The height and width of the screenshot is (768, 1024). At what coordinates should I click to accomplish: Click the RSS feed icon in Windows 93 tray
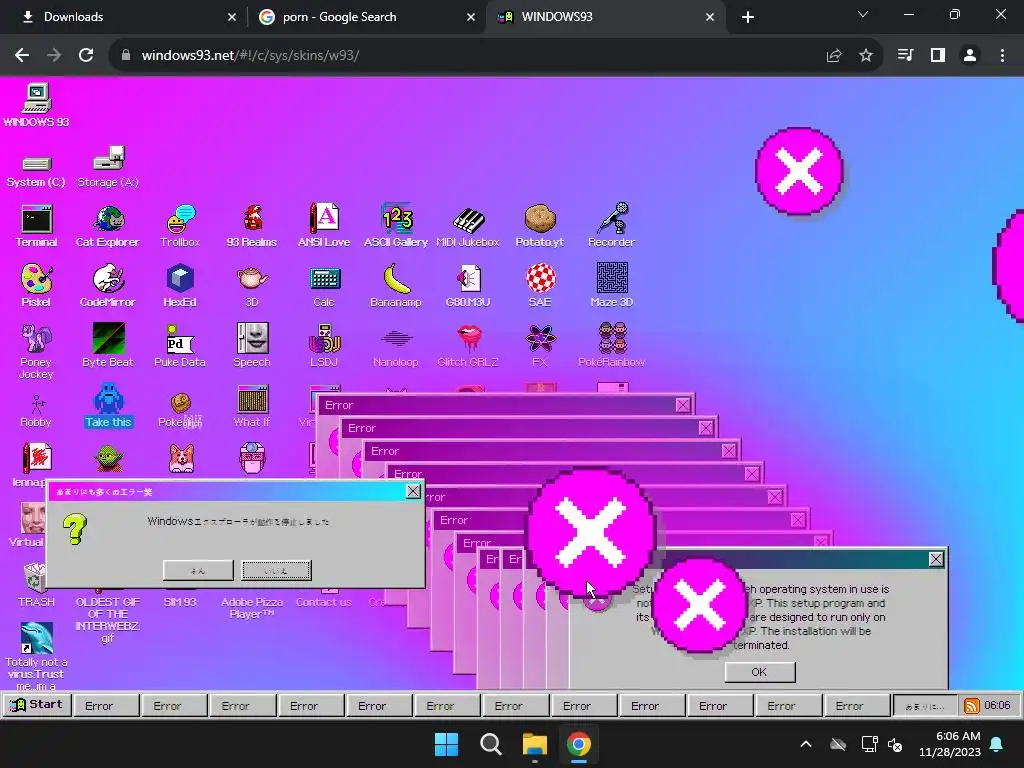(x=972, y=706)
